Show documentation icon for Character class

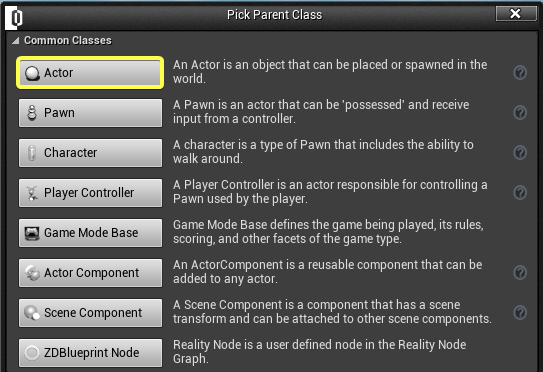pos(520,153)
